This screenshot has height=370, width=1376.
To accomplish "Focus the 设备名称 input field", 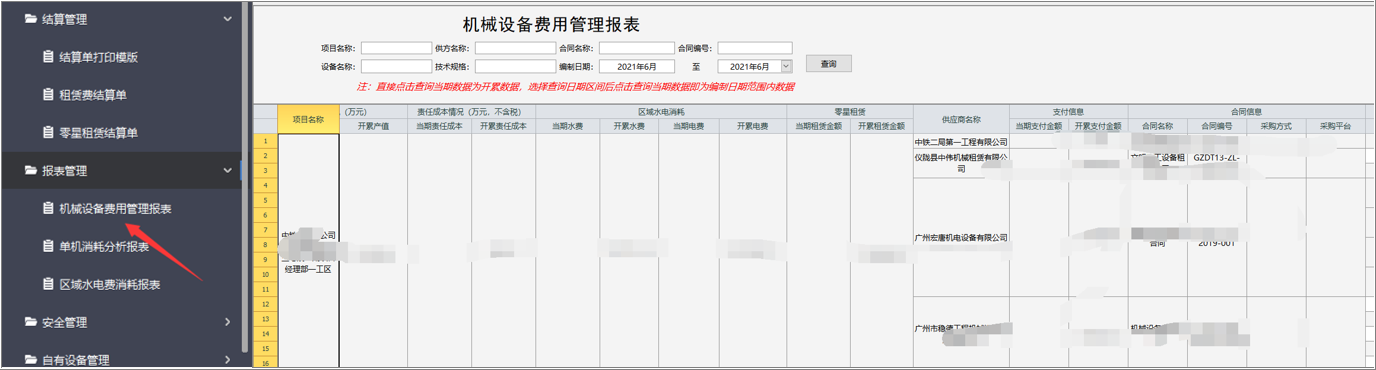I will coord(396,67).
